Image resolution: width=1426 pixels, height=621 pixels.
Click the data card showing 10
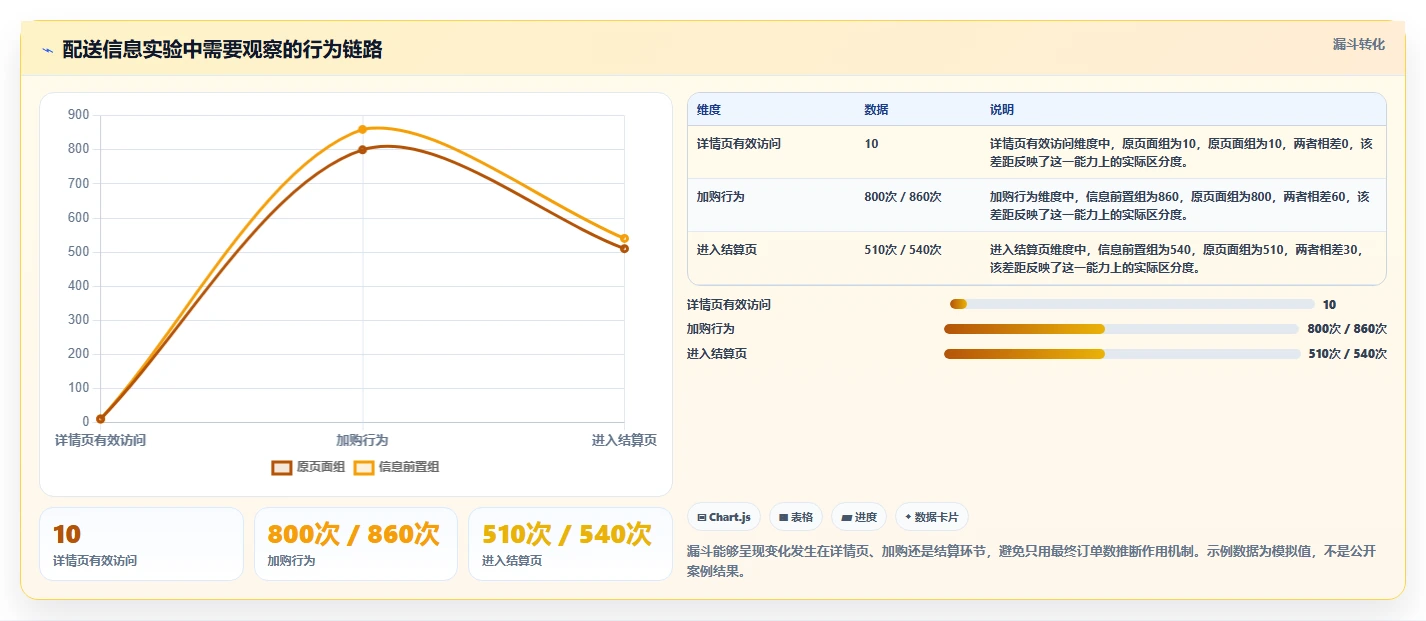pos(141,544)
